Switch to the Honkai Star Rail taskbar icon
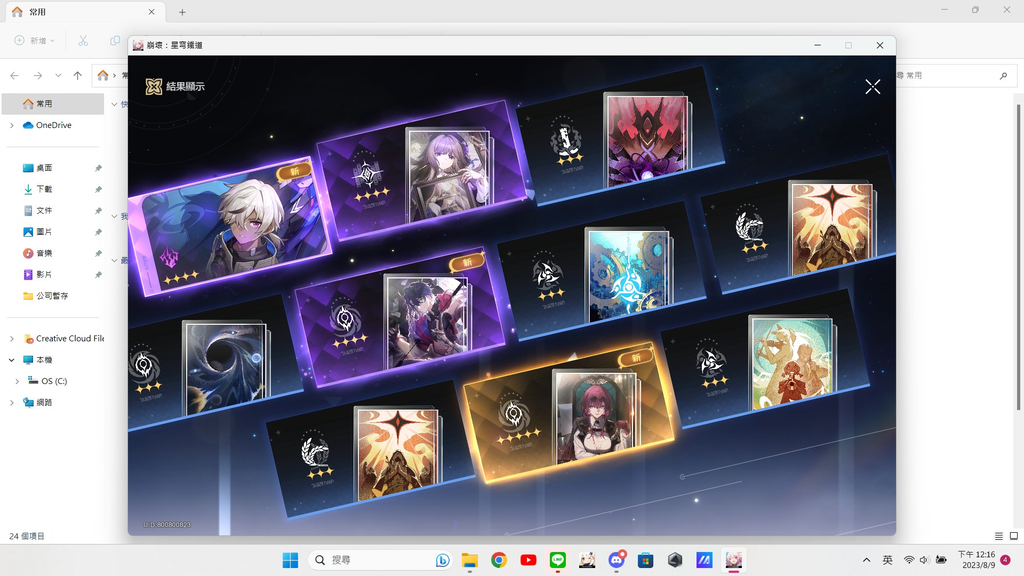Image resolution: width=1024 pixels, height=576 pixels. pyautogui.click(x=734, y=560)
